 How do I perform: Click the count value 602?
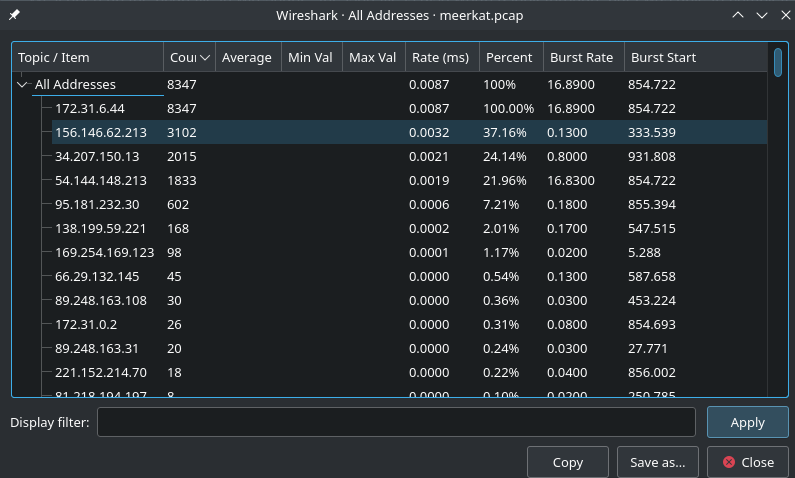(x=178, y=204)
